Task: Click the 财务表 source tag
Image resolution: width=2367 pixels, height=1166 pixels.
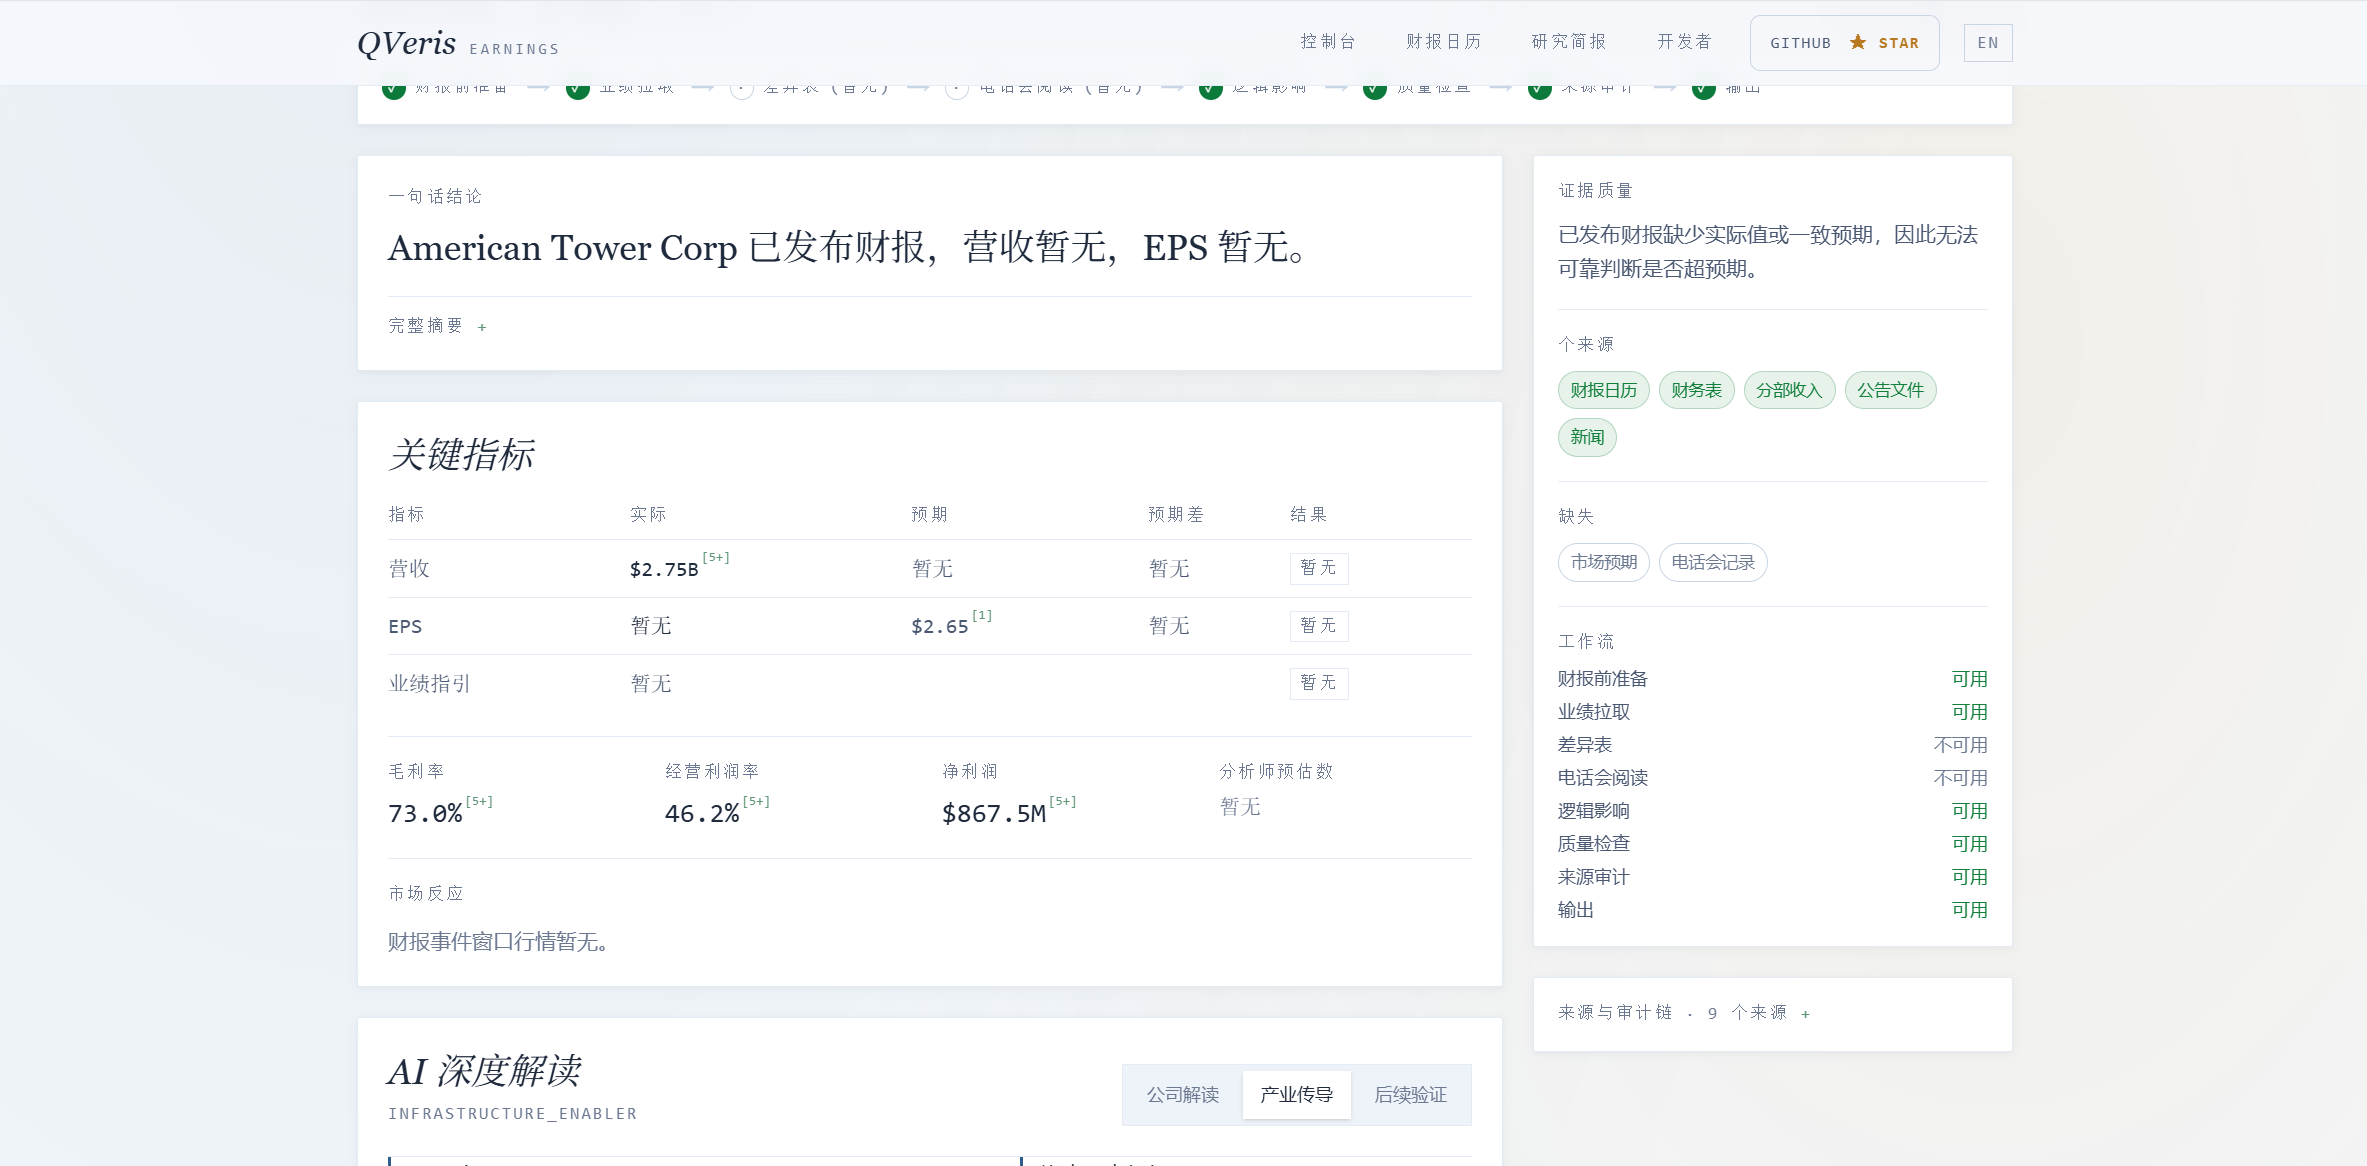Action: point(1697,390)
